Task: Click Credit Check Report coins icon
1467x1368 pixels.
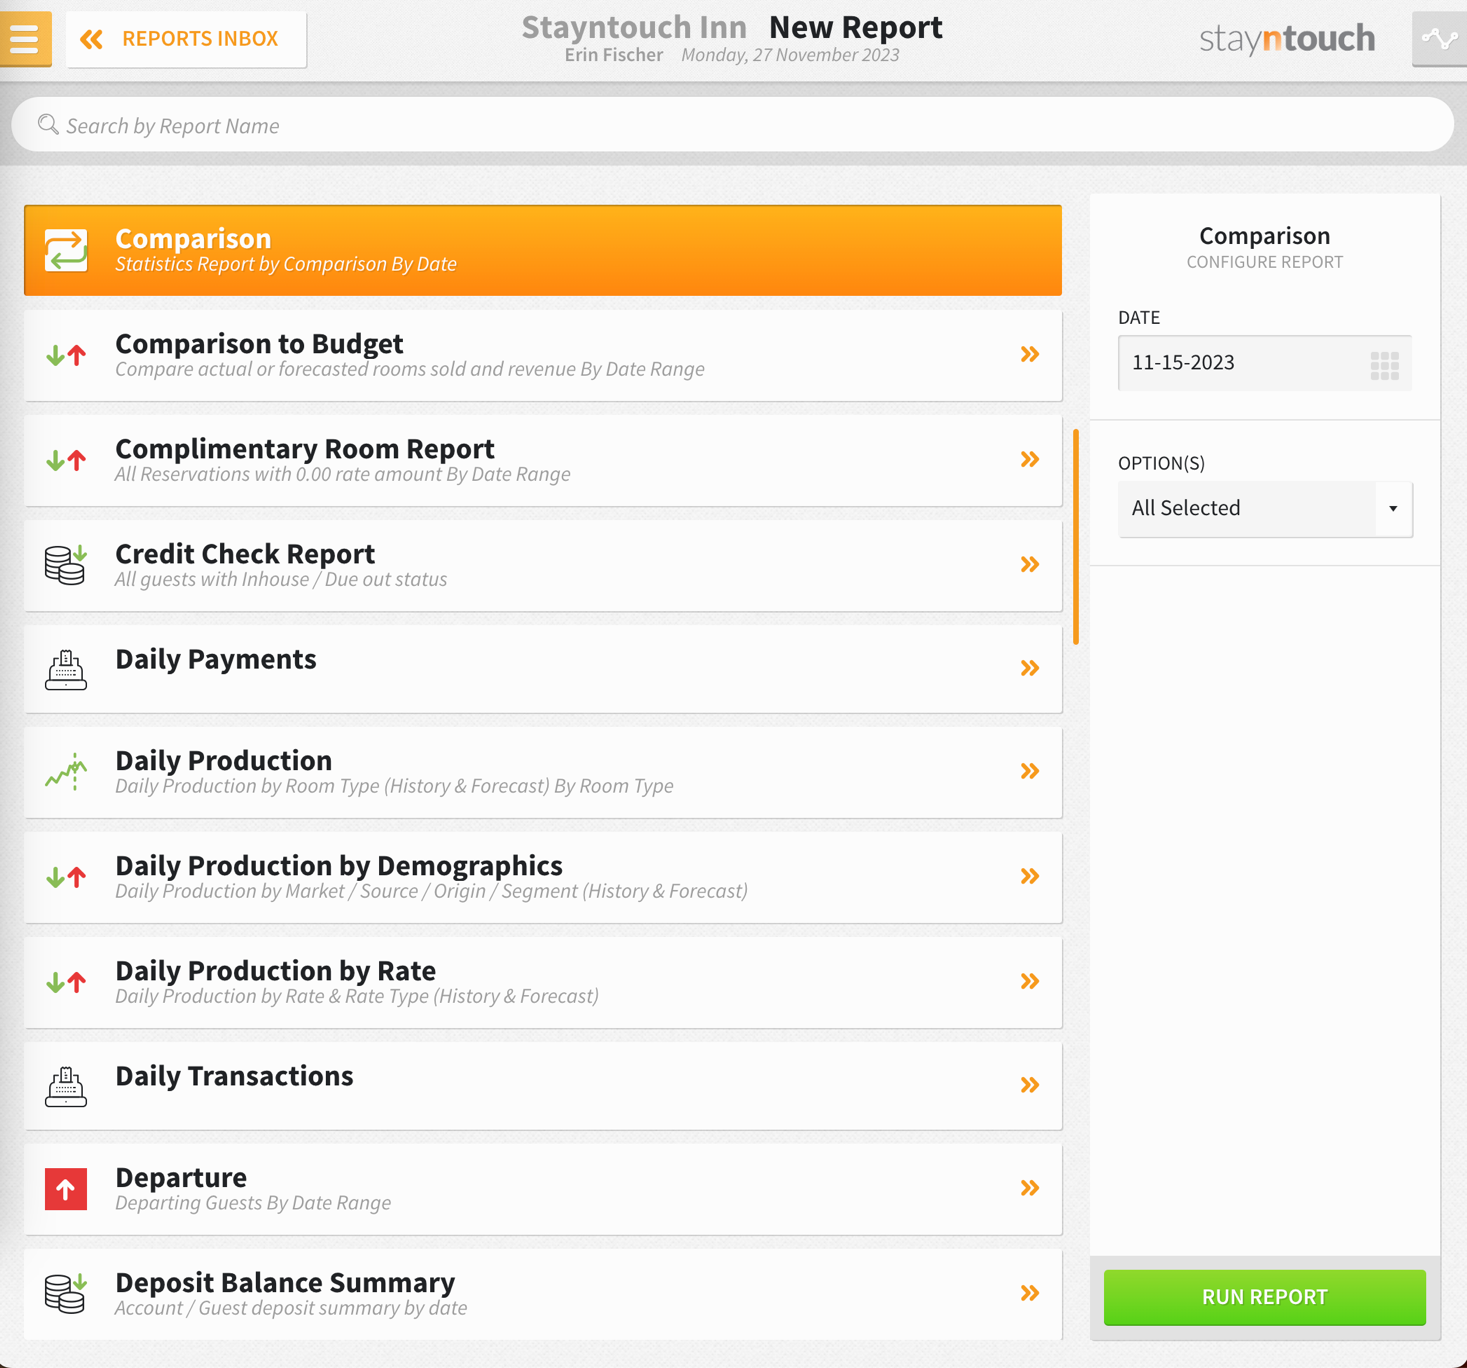Action: (66, 565)
